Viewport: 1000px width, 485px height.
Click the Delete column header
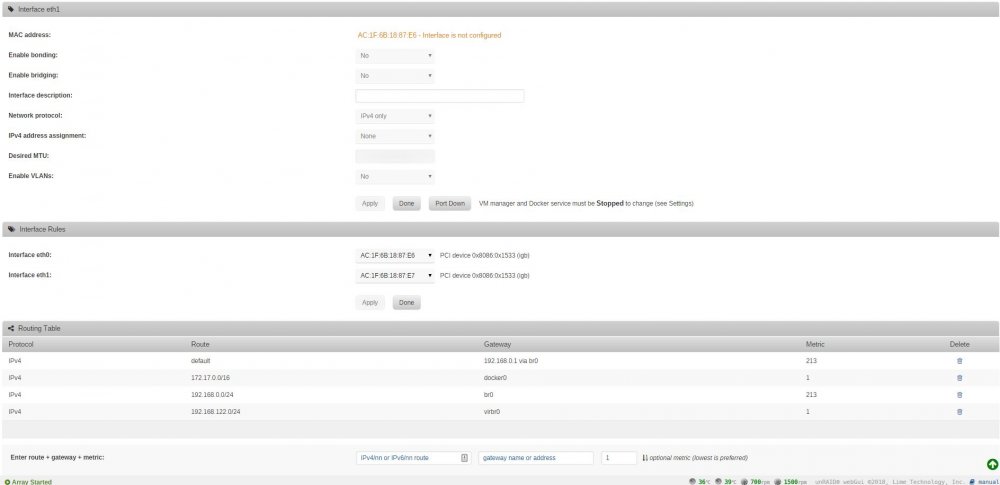tap(959, 345)
